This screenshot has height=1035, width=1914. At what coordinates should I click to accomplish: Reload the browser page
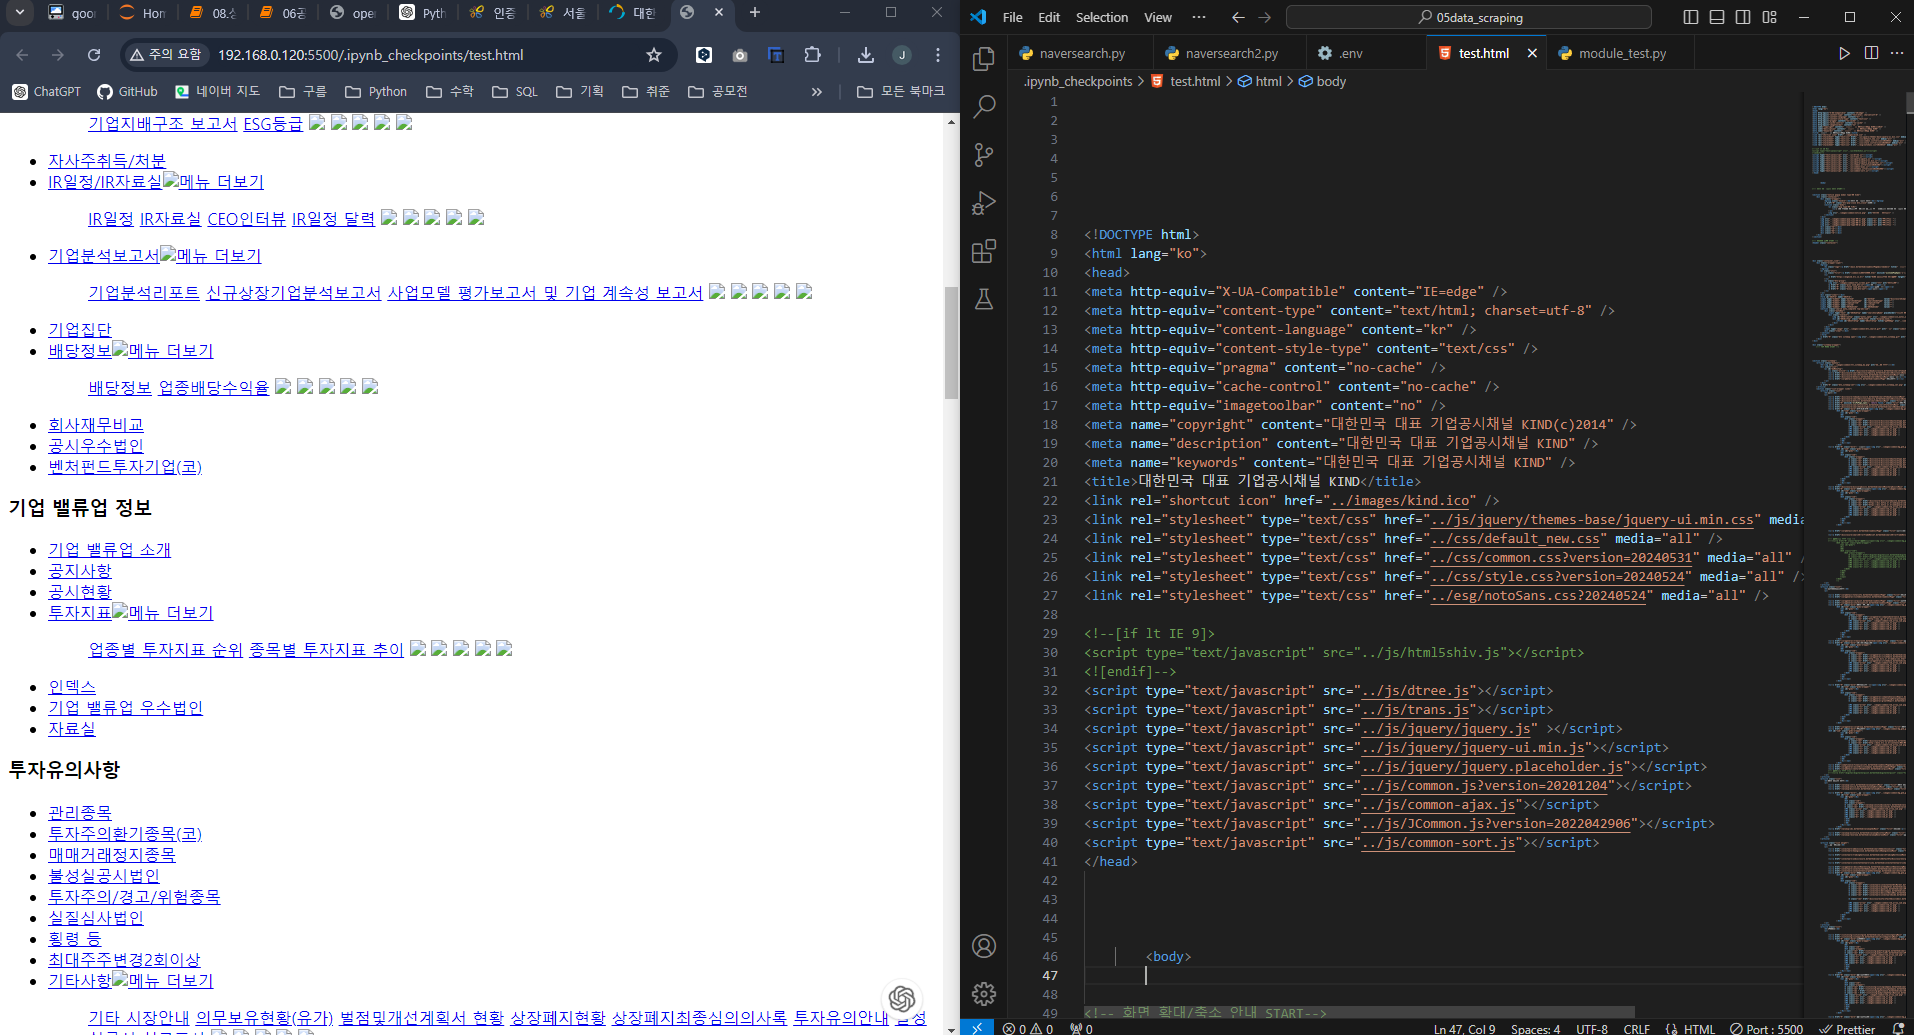coord(94,55)
